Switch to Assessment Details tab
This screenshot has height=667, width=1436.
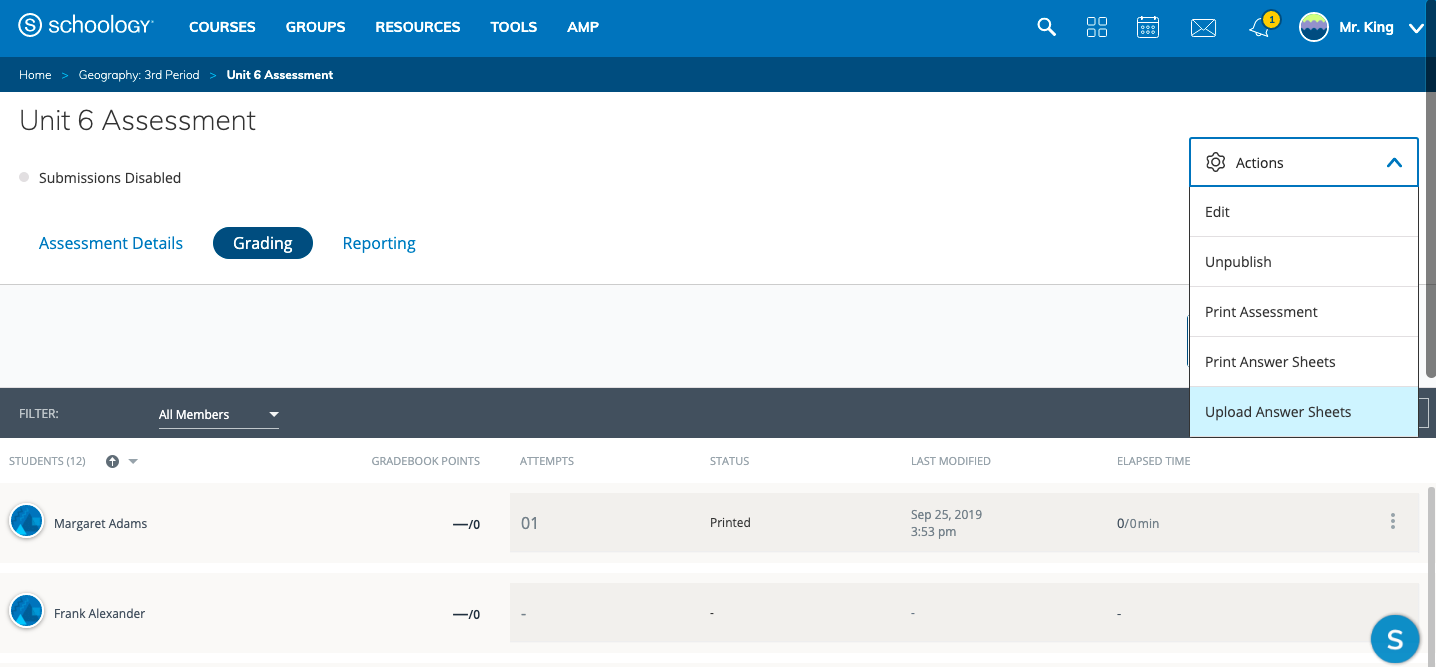pos(111,243)
